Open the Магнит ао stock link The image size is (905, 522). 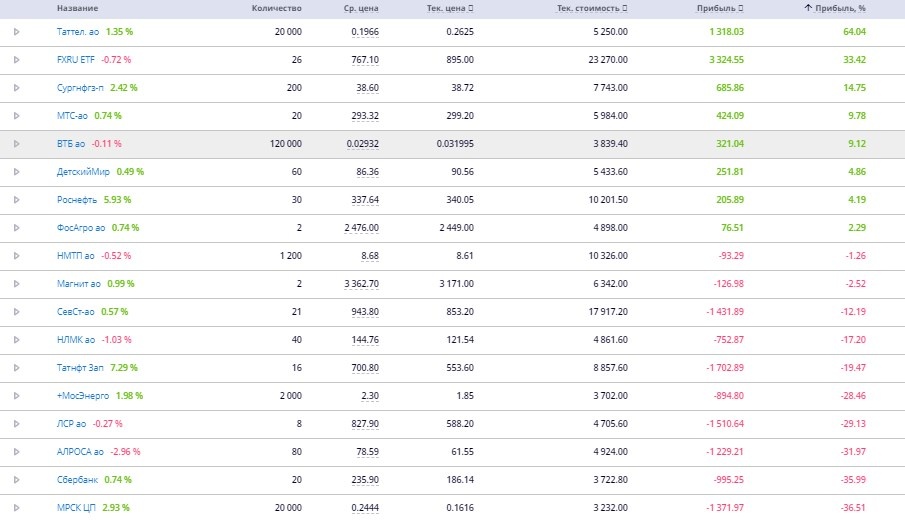click(76, 284)
